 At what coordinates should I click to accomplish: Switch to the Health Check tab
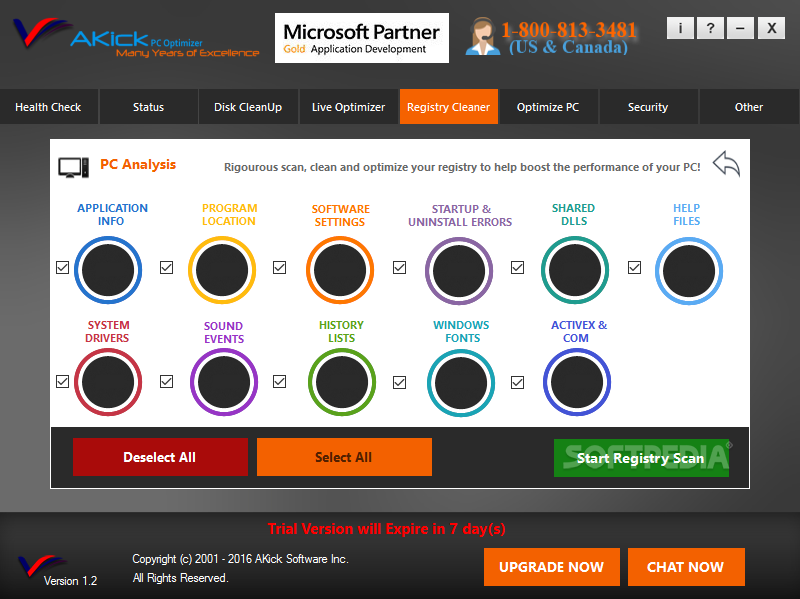click(x=48, y=107)
